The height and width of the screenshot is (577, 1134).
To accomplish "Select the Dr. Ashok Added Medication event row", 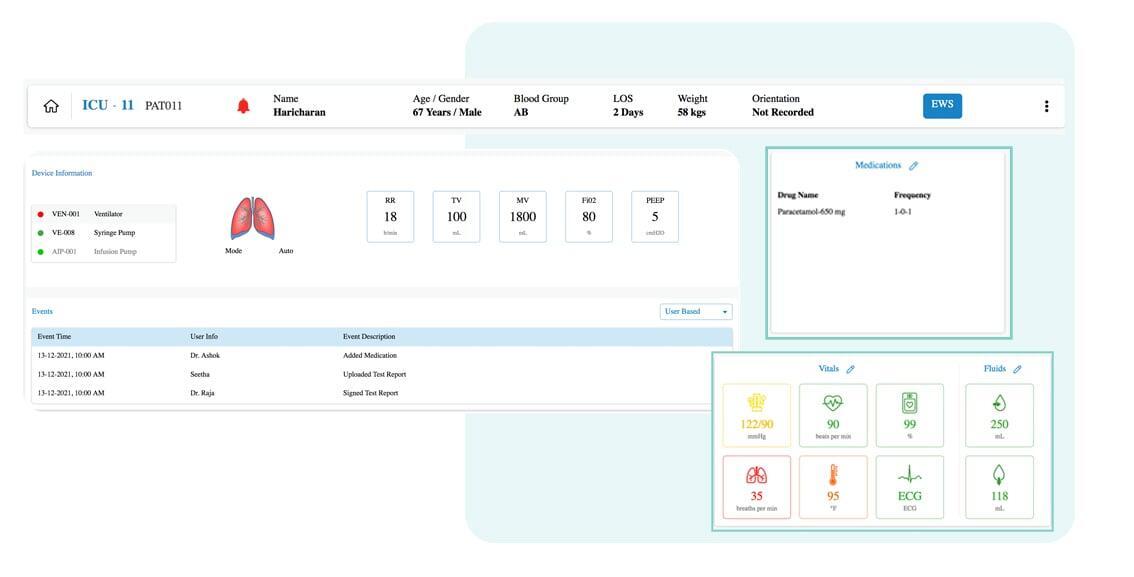I will (380, 355).
